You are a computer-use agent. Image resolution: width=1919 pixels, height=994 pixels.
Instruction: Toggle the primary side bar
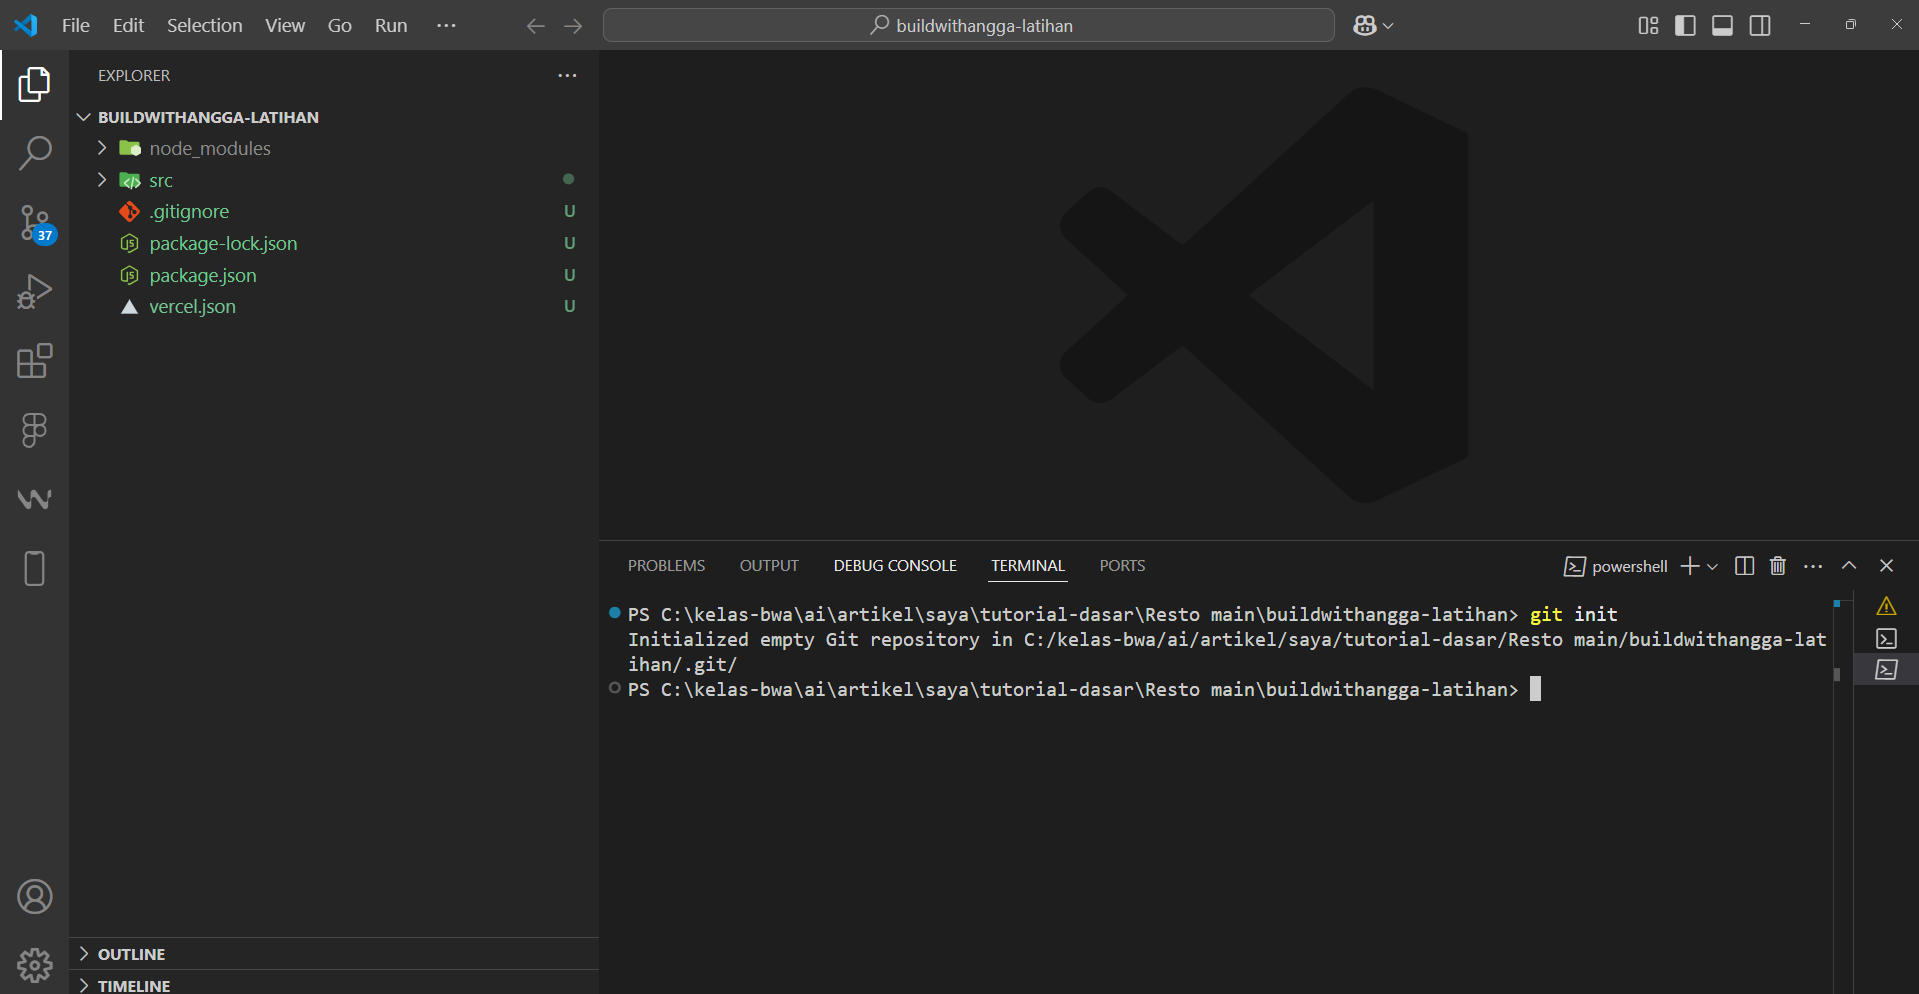(x=1685, y=26)
